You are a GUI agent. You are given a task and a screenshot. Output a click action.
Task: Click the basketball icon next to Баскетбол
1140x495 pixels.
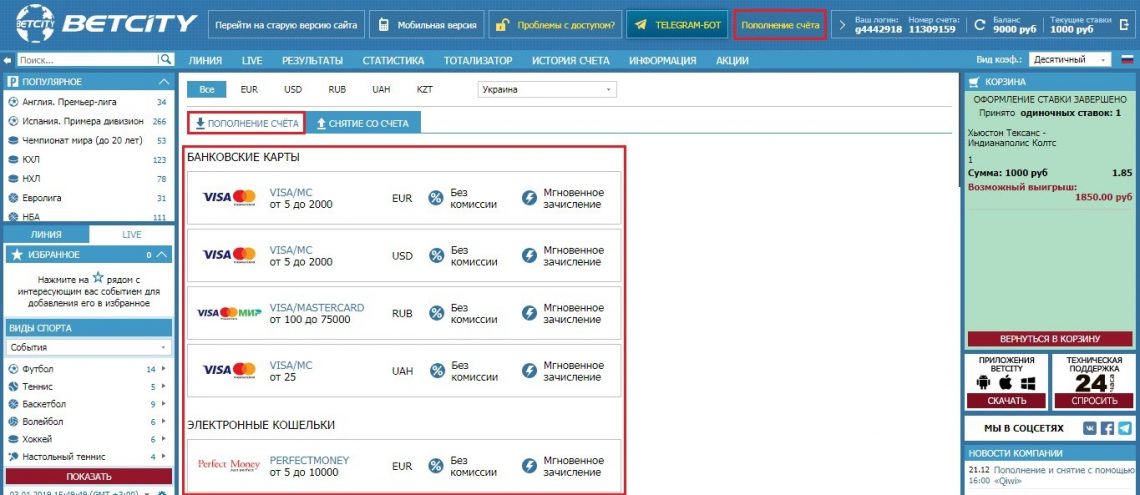[13, 403]
